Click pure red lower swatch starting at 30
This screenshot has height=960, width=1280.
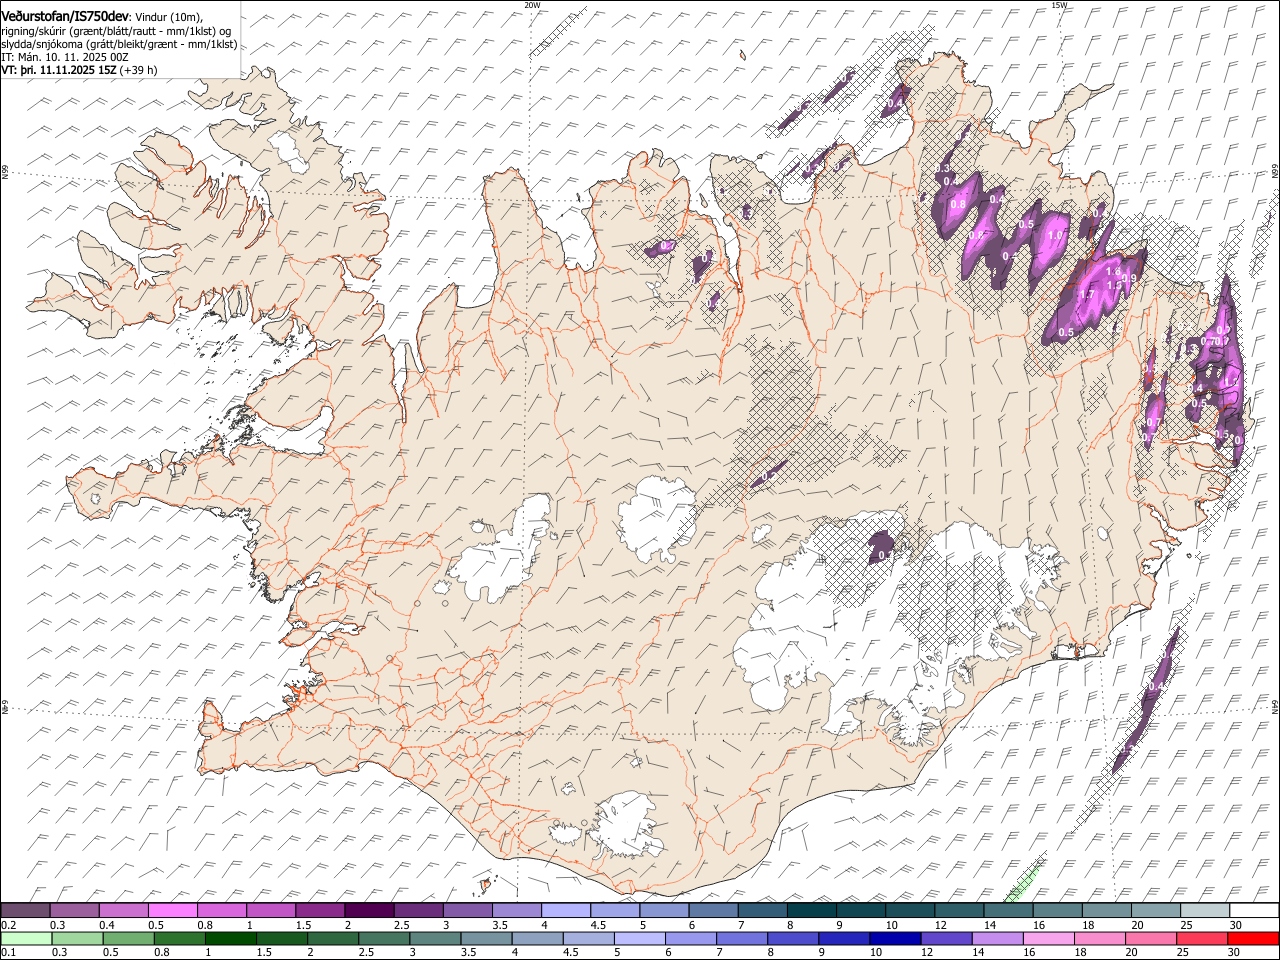click(x=1252, y=938)
